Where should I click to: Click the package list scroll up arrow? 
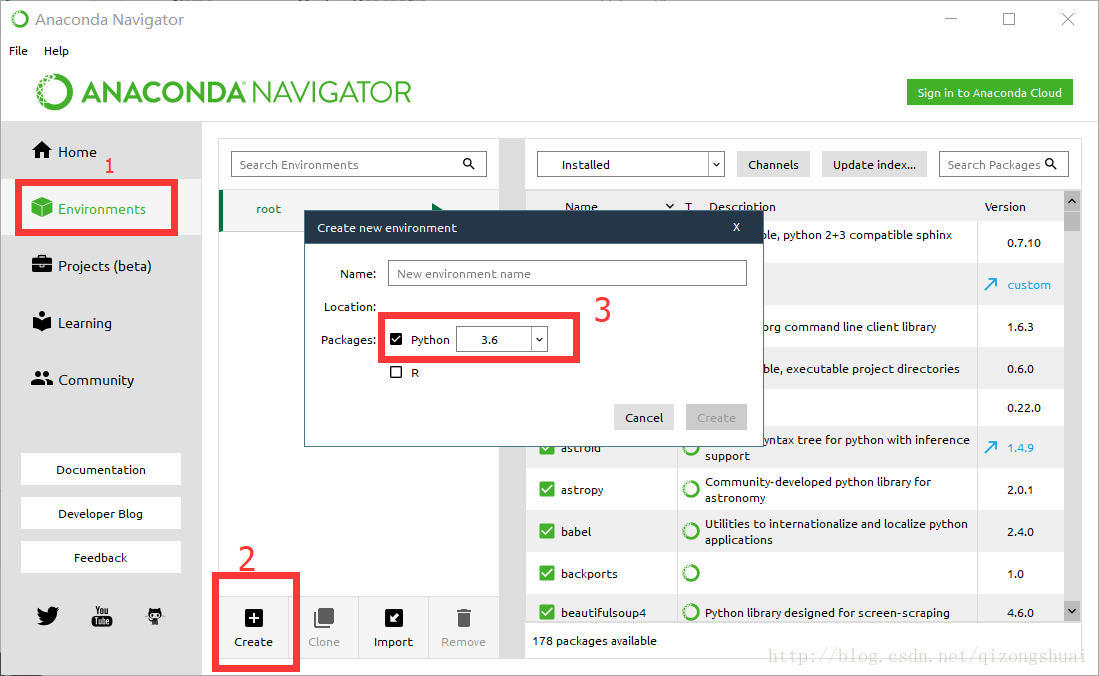pyautogui.click(x=1072, y=201)
